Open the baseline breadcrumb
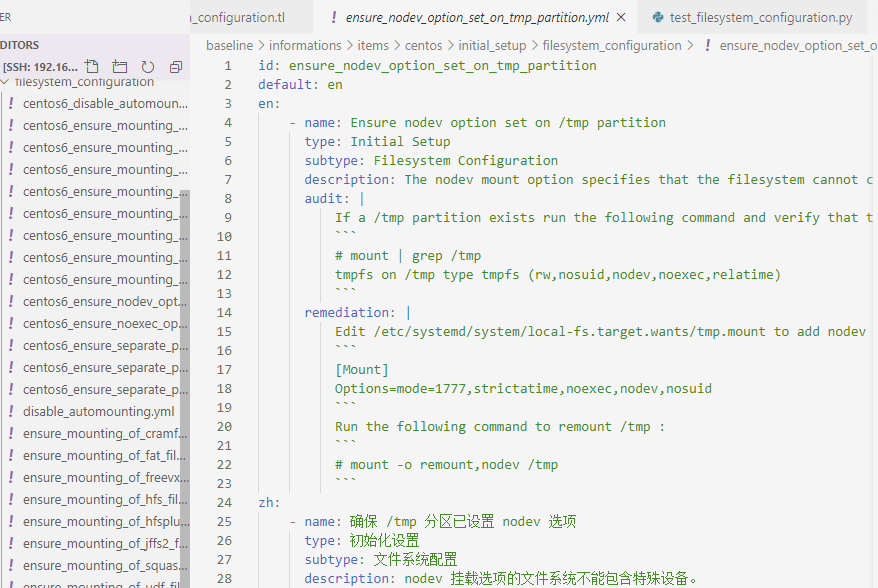This screenshot has height=588, width=878. (x=230, y=45)
